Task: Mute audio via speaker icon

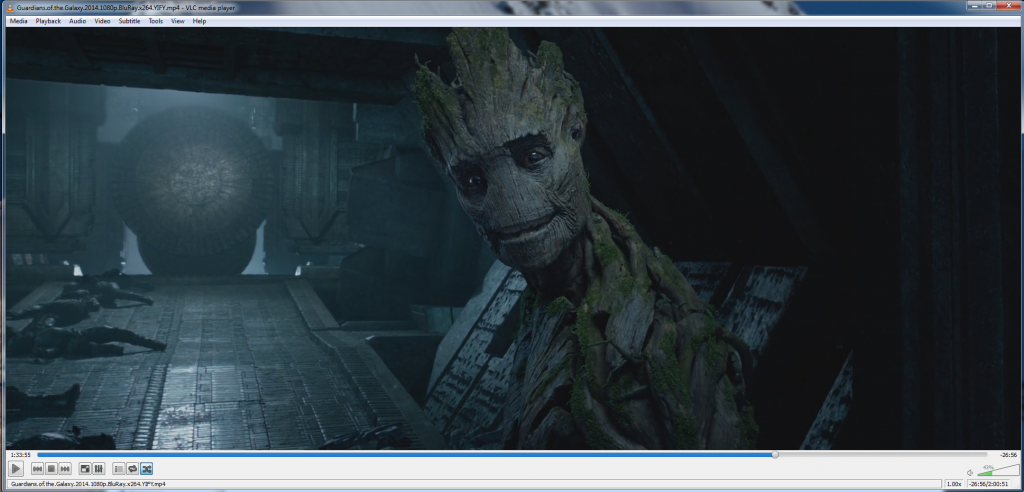Action: pos(970,472)
